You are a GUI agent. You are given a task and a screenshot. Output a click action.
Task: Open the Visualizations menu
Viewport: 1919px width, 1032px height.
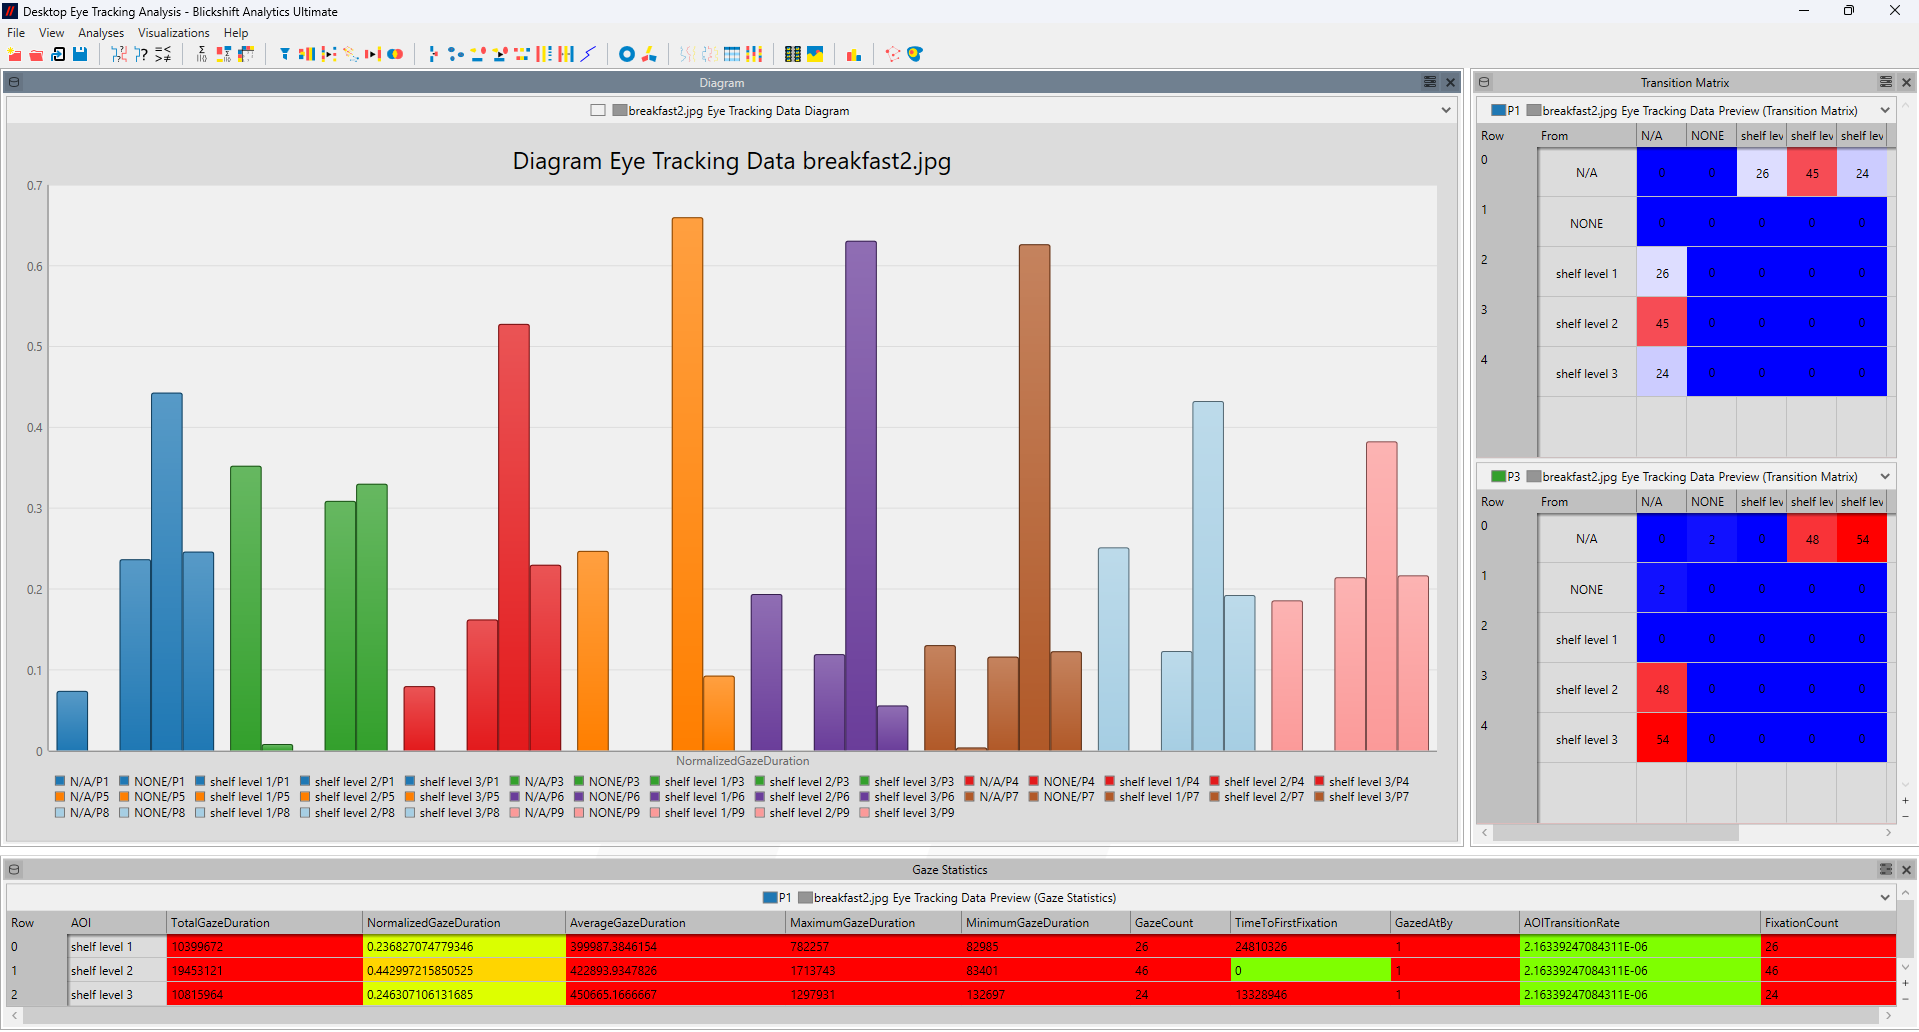click(173, 33)
